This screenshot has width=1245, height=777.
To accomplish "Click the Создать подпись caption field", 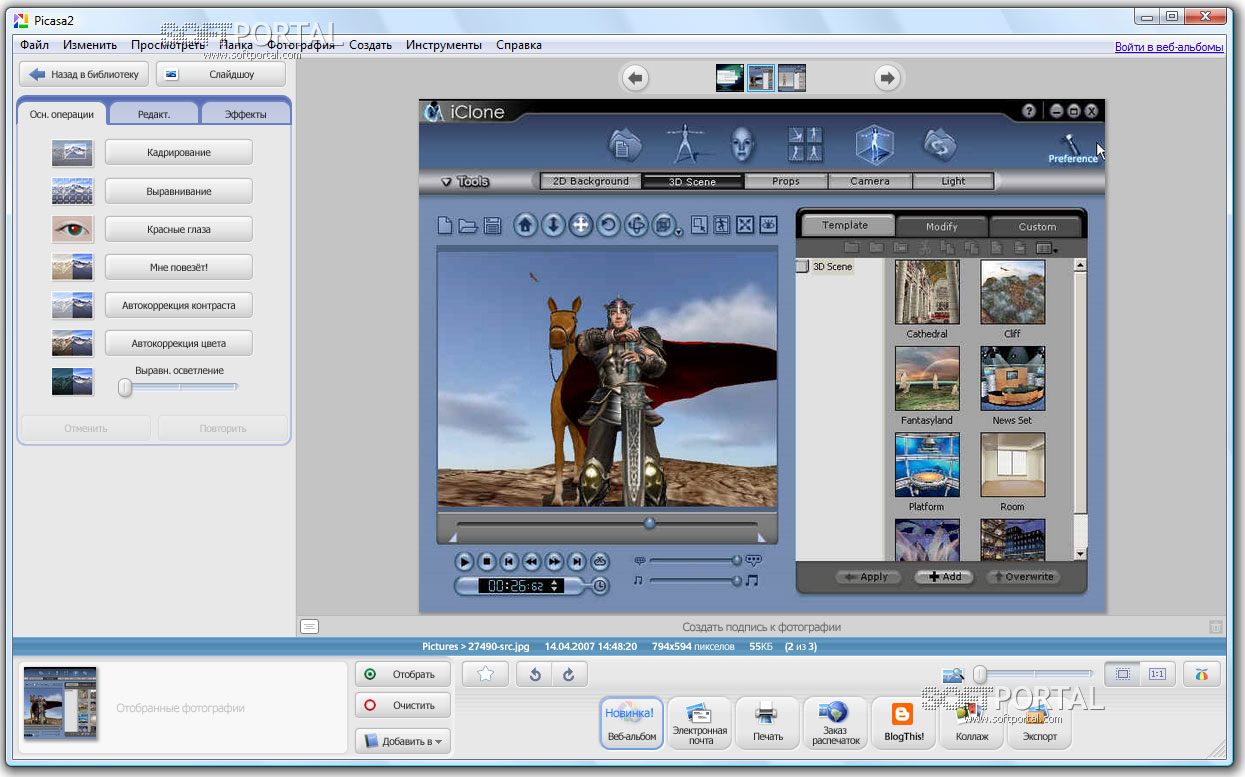I will [x=761, y=627].
